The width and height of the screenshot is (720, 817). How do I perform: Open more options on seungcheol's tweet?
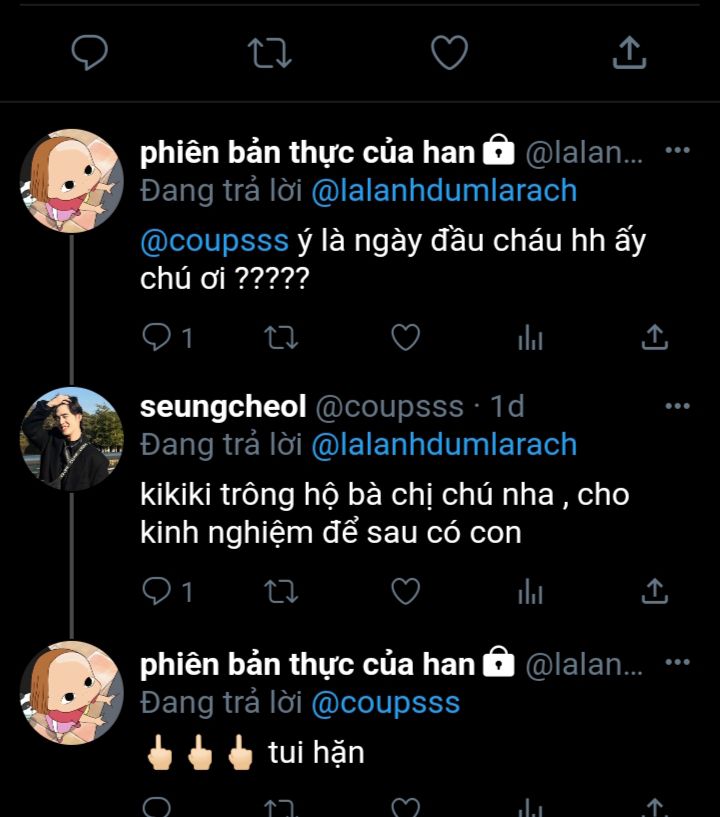pyautogui.click(x=677, y=406)
